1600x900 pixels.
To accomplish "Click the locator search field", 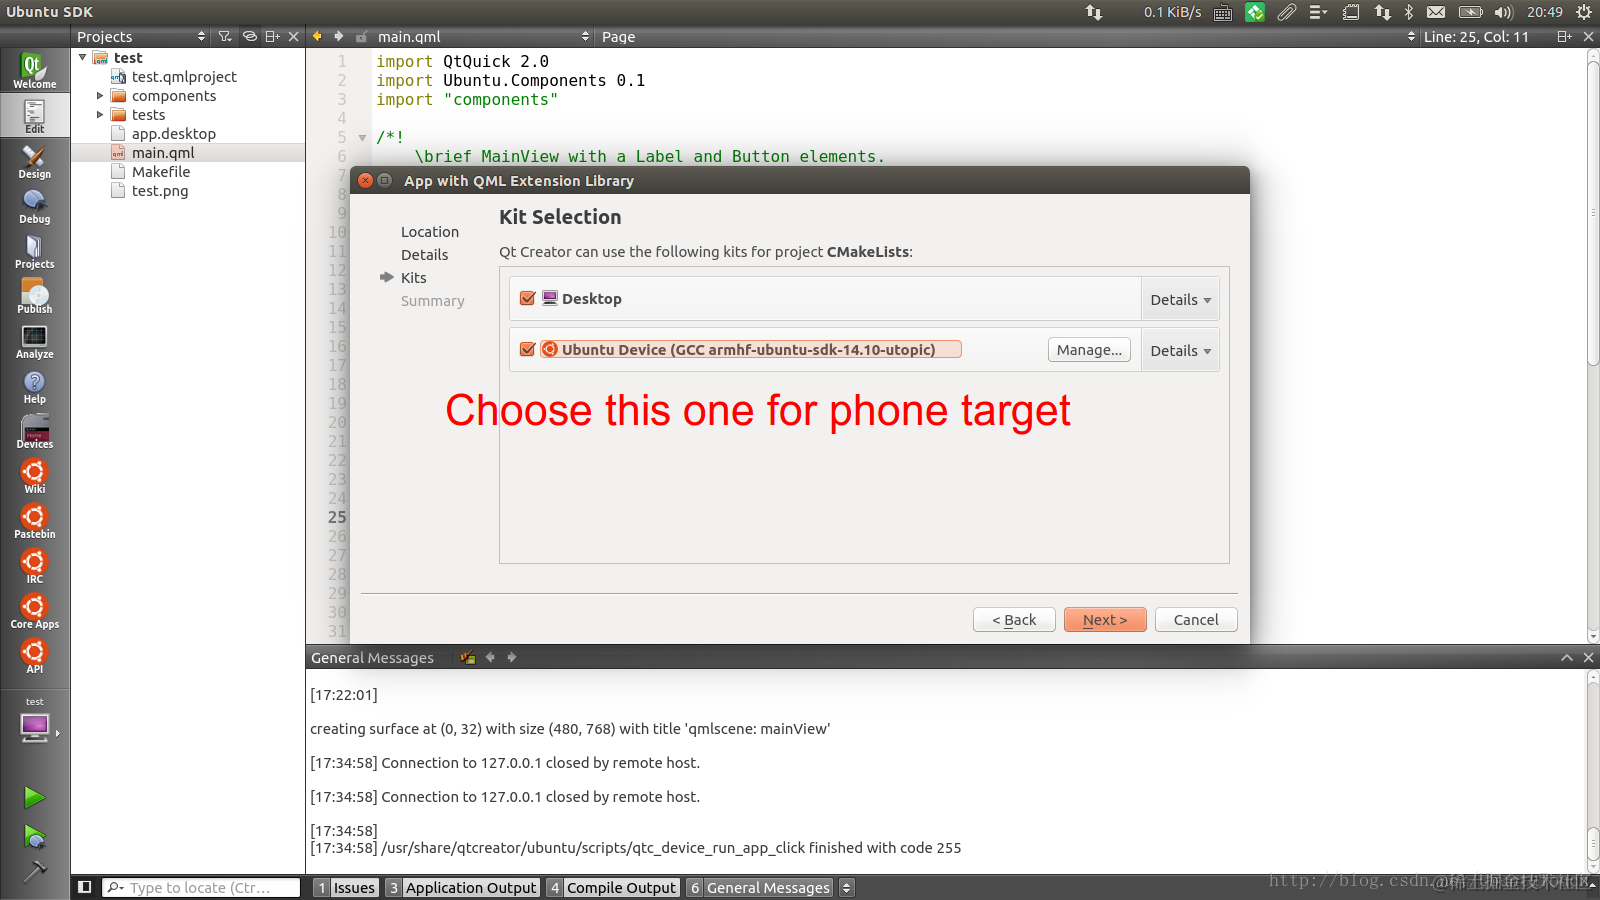I will 201,887.
